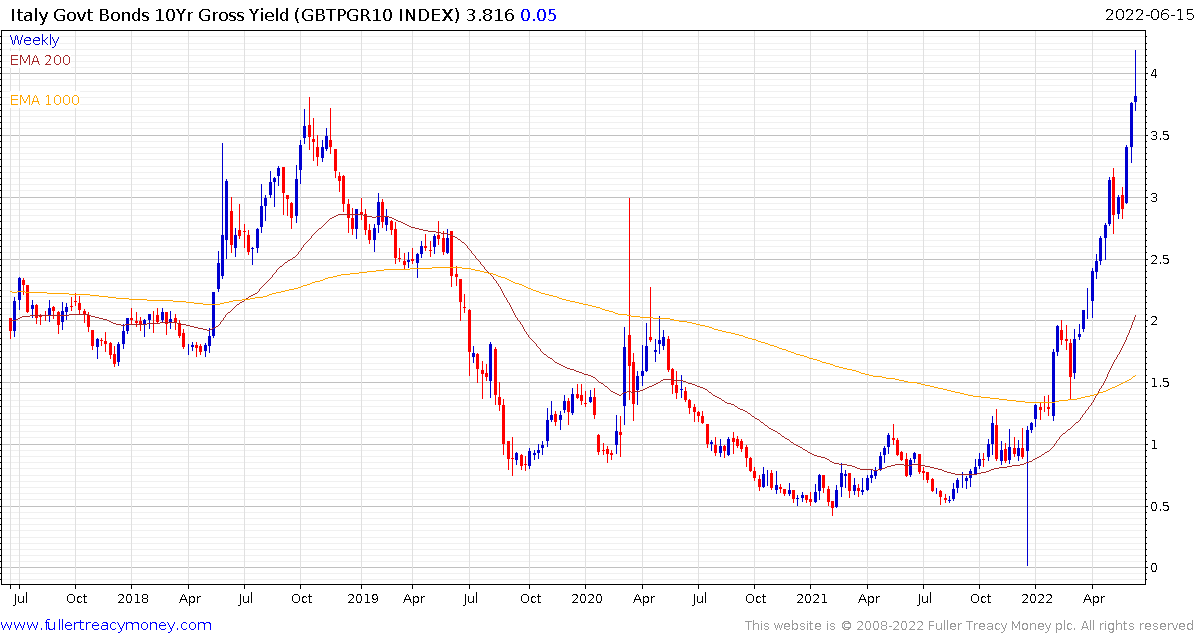
Task: Open www.fullertreacymoney.com link
Action: click(106, 626)
